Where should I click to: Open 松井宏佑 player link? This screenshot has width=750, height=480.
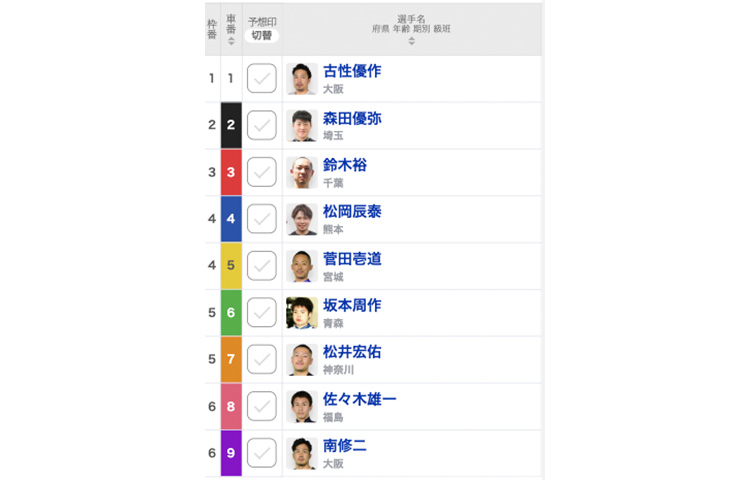pyautogui.click(x=352, y=352)
